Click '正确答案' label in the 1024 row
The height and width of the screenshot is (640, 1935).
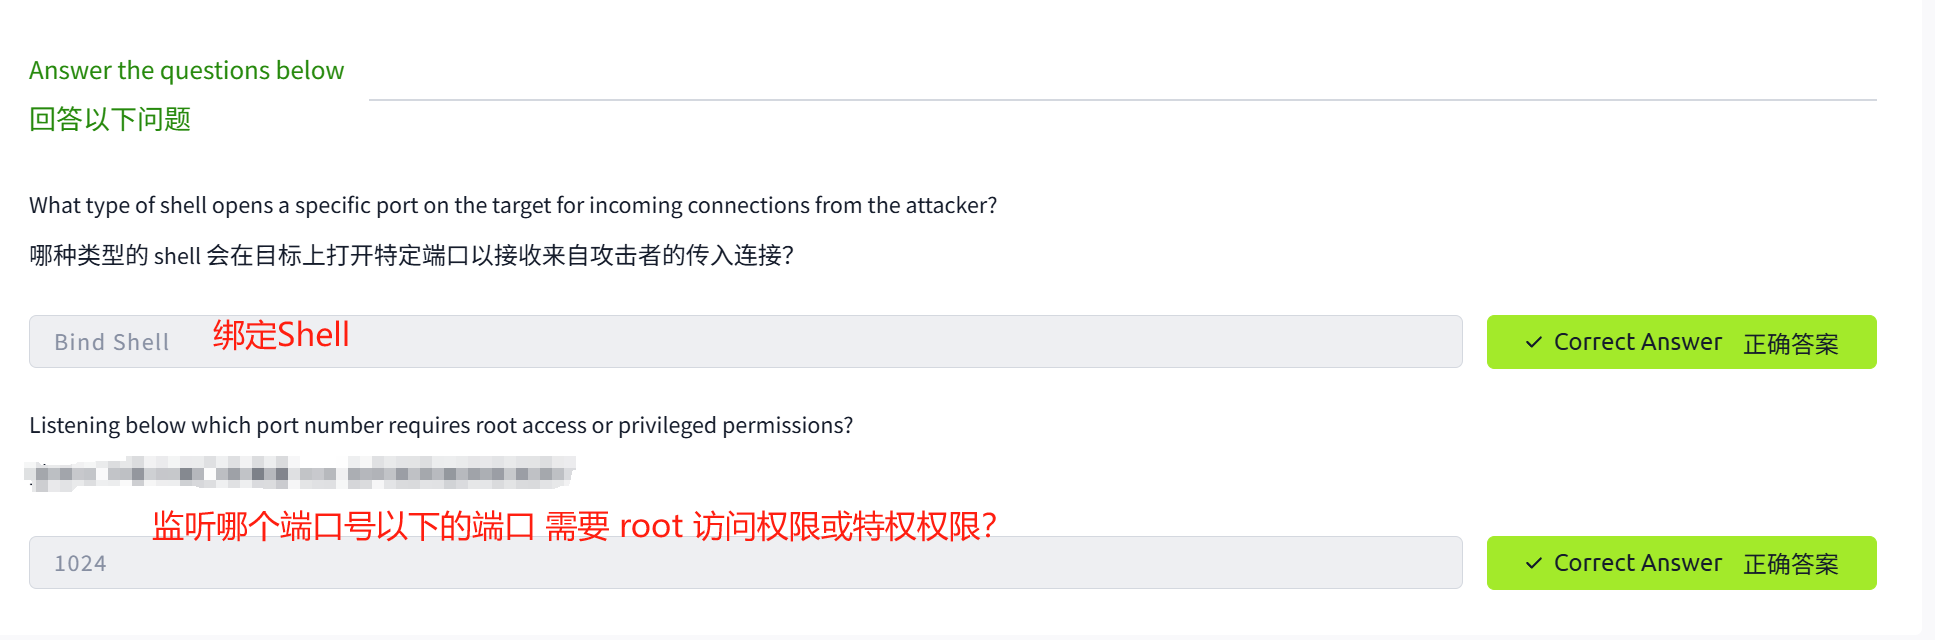click(x=1790, y=564)
